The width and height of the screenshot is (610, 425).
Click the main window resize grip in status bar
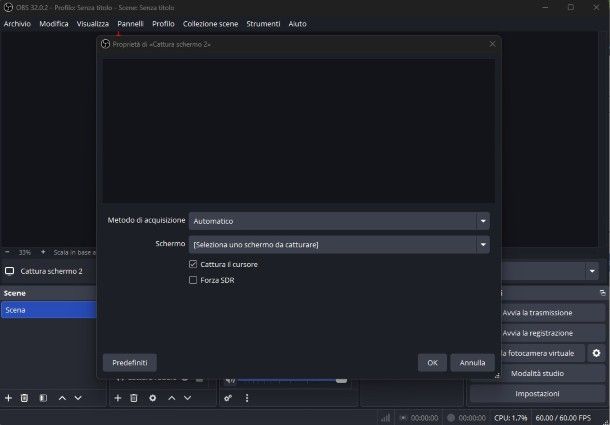[605, 420]
